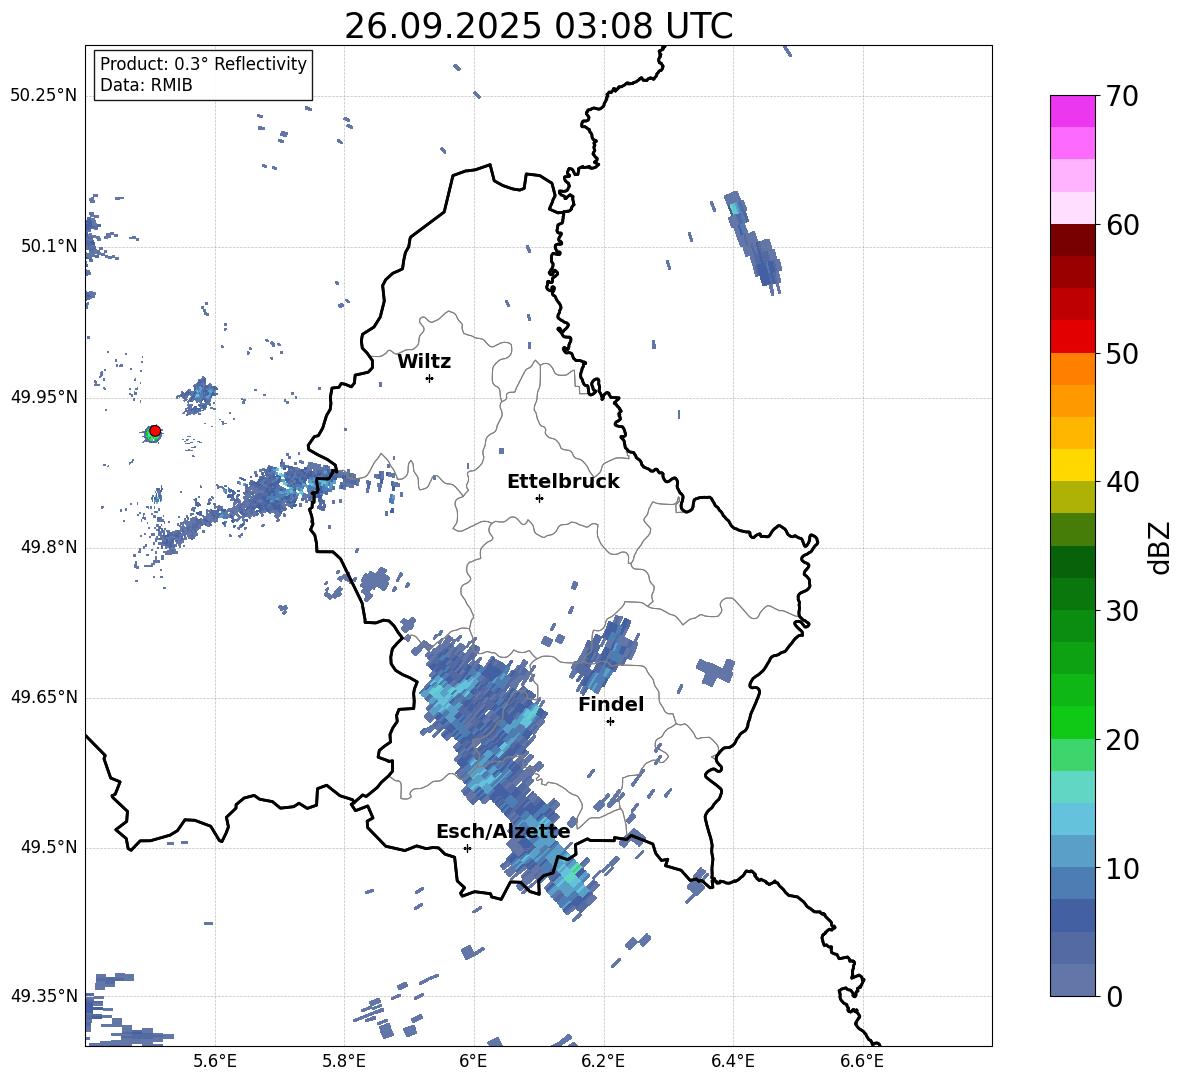1184x1081 pixels.
Task: Click the Ettelbruck station cross marker
Action: point(539,498)
